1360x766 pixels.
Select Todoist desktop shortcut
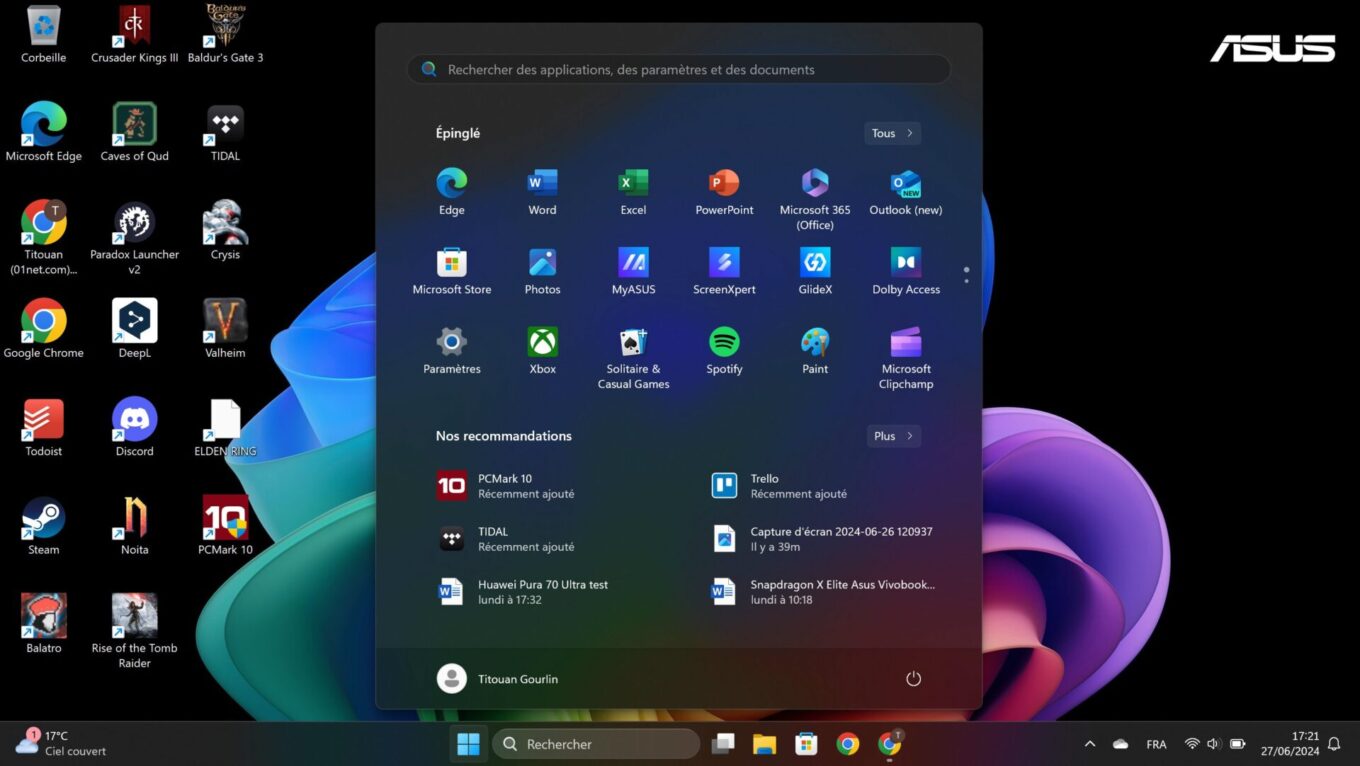click(44, 428)
